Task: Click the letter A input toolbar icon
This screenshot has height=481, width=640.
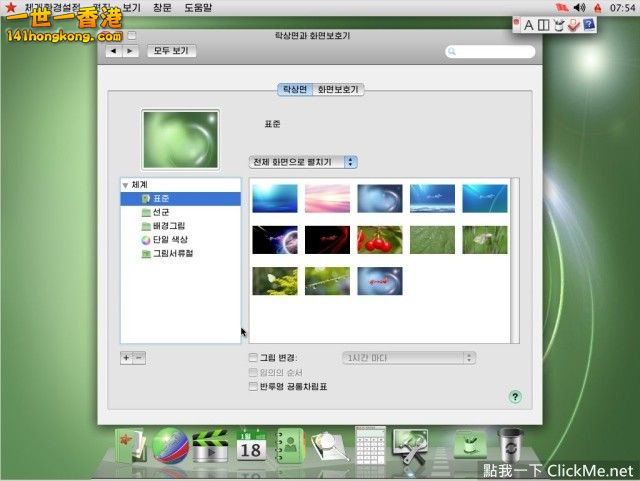Action: [529, 25]
